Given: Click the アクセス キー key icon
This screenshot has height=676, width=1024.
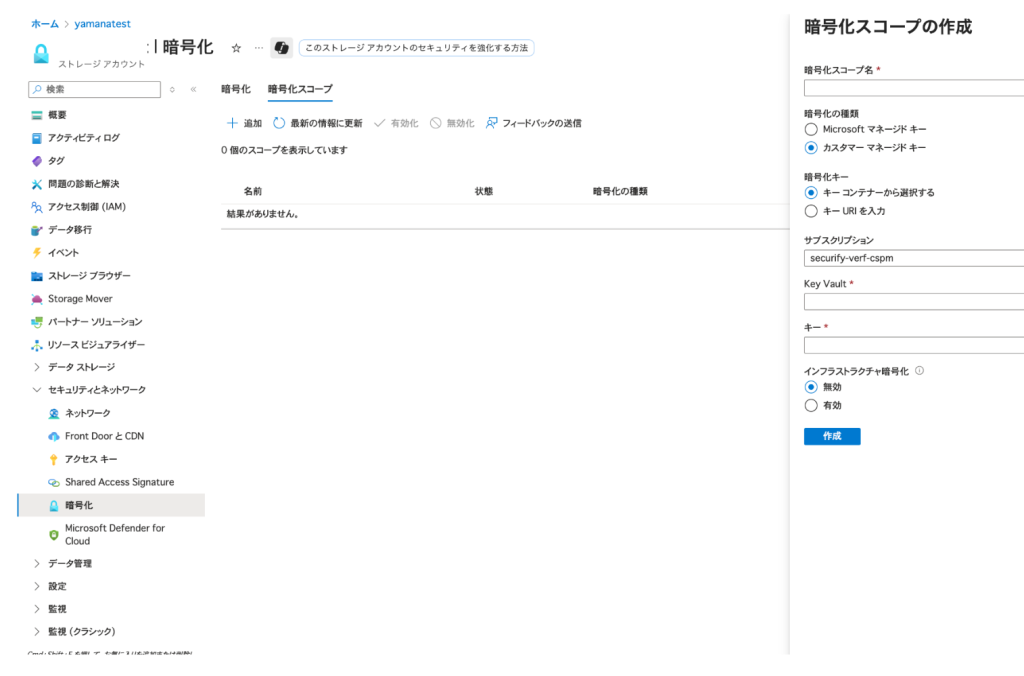Looking at the screenshot, I should click(54, 459).
